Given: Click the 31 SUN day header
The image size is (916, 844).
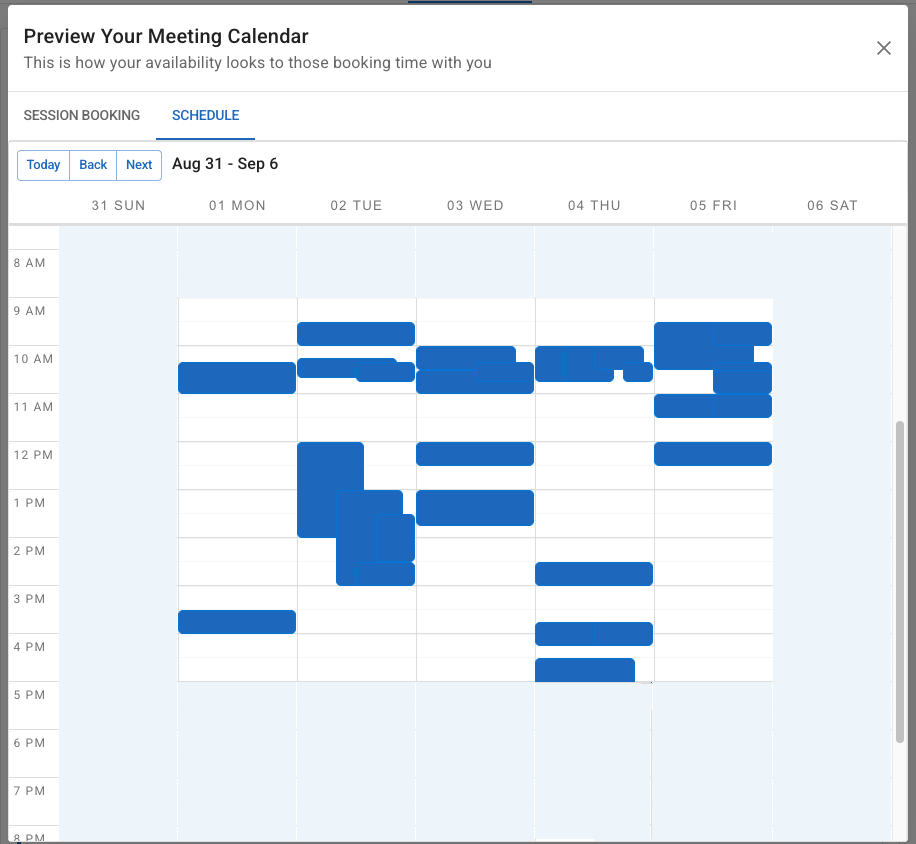Looking at the screenshot, I should (x=118, y=206).
